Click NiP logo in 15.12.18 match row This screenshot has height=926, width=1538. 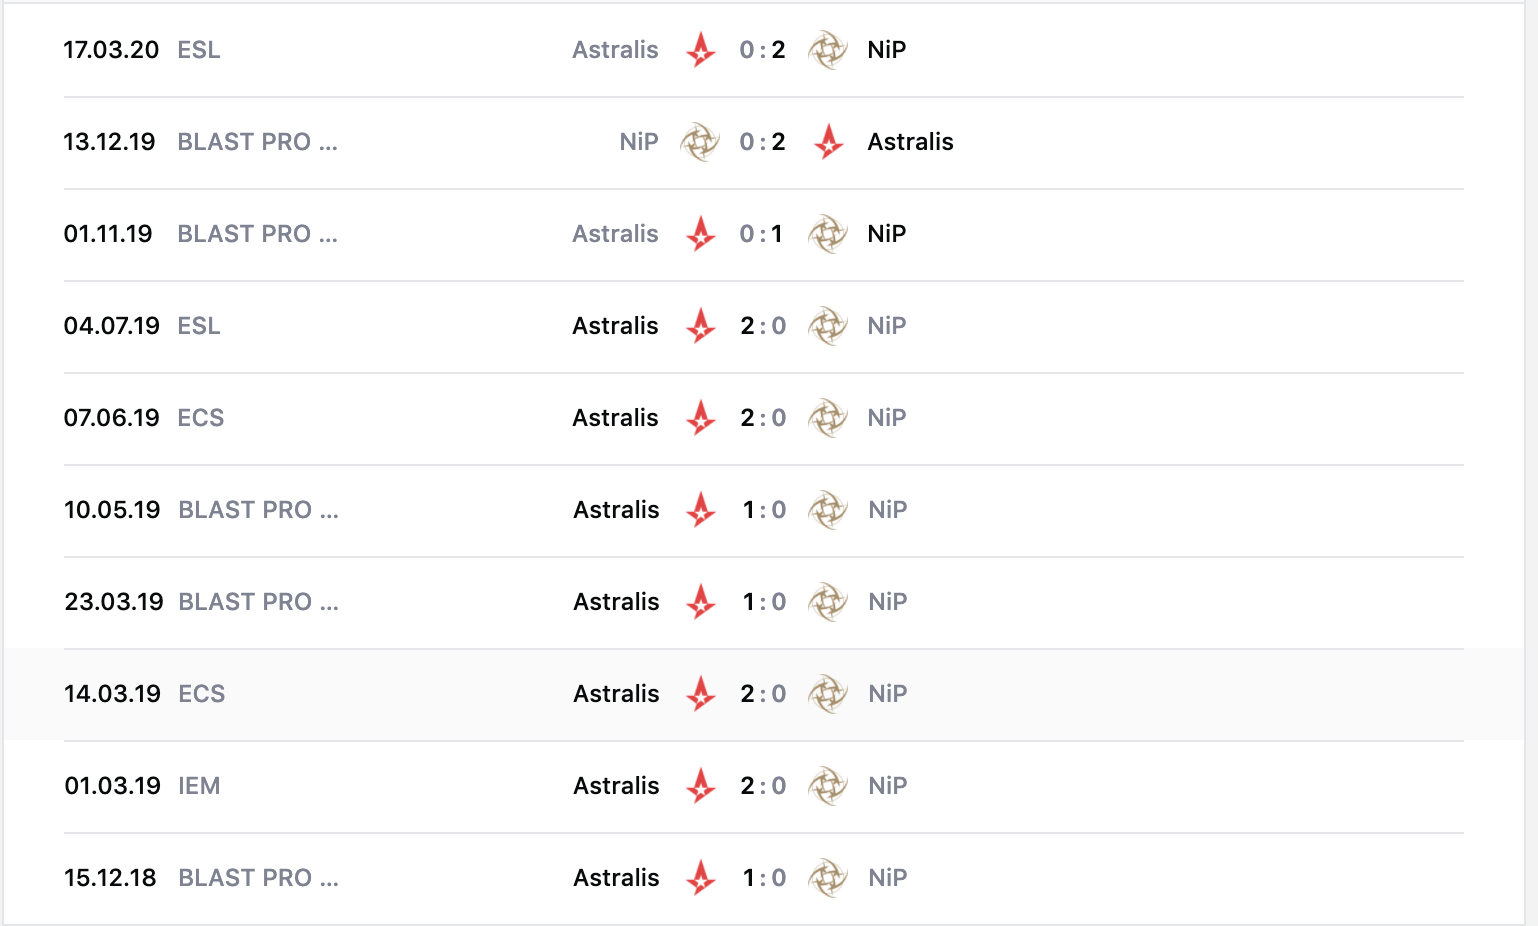(x=828, y=878)
